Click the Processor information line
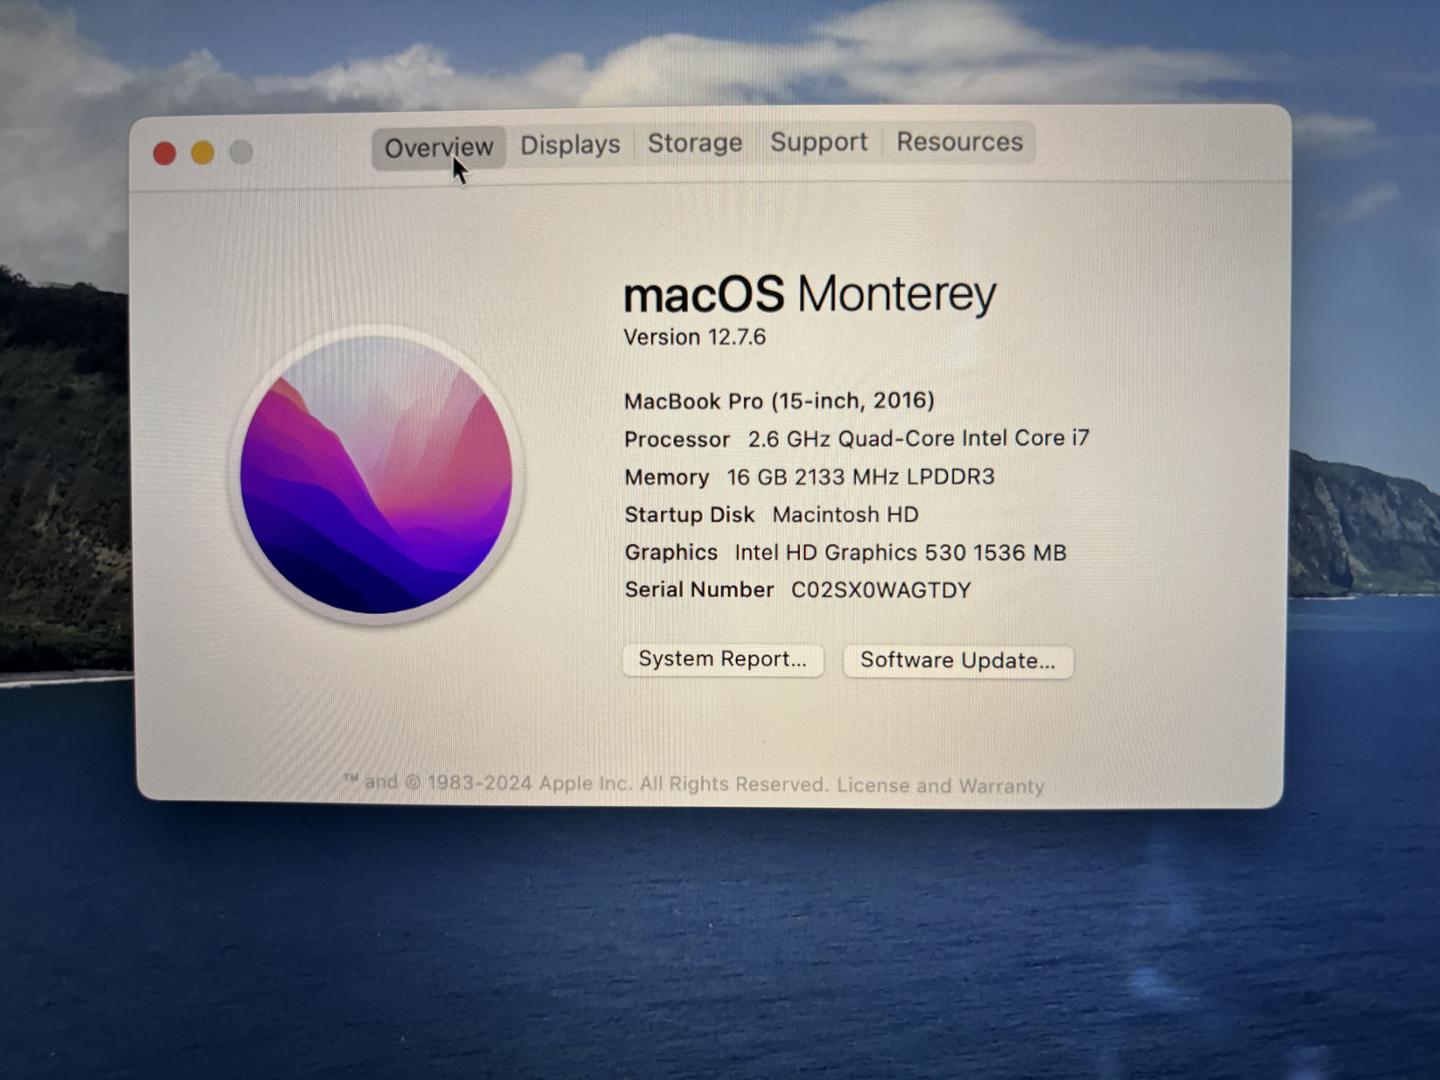Image resolution: width=1440 pixels, height=1080 pixels. (x=856, y=439)
